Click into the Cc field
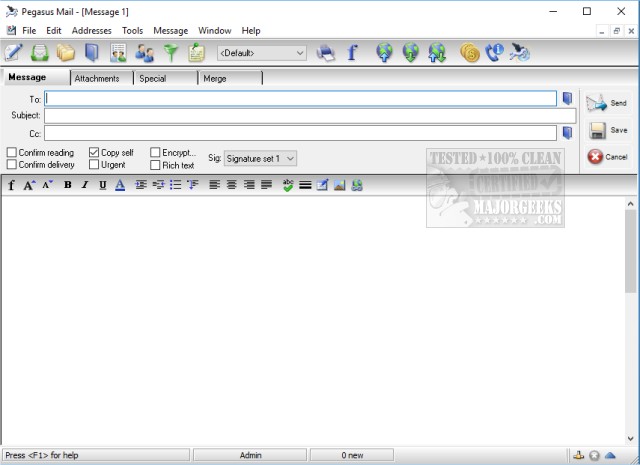Screen dimensions: 640x465 300,133
